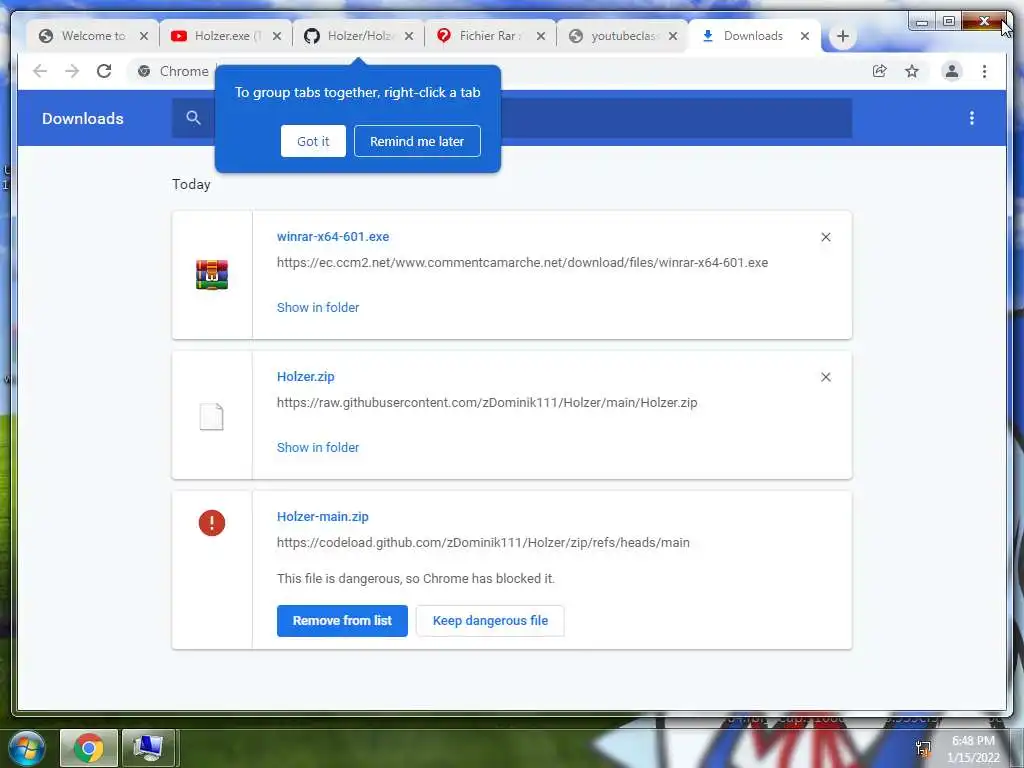
Task: Close the Downloads tab
Action: (x=805, y=36)
